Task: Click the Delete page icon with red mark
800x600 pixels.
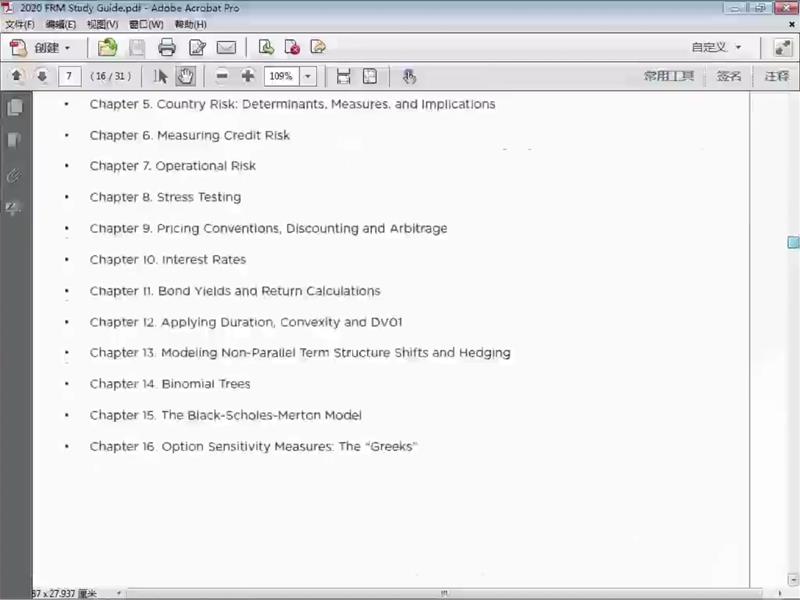Action: pyautogui.click(x=292, y=47)
